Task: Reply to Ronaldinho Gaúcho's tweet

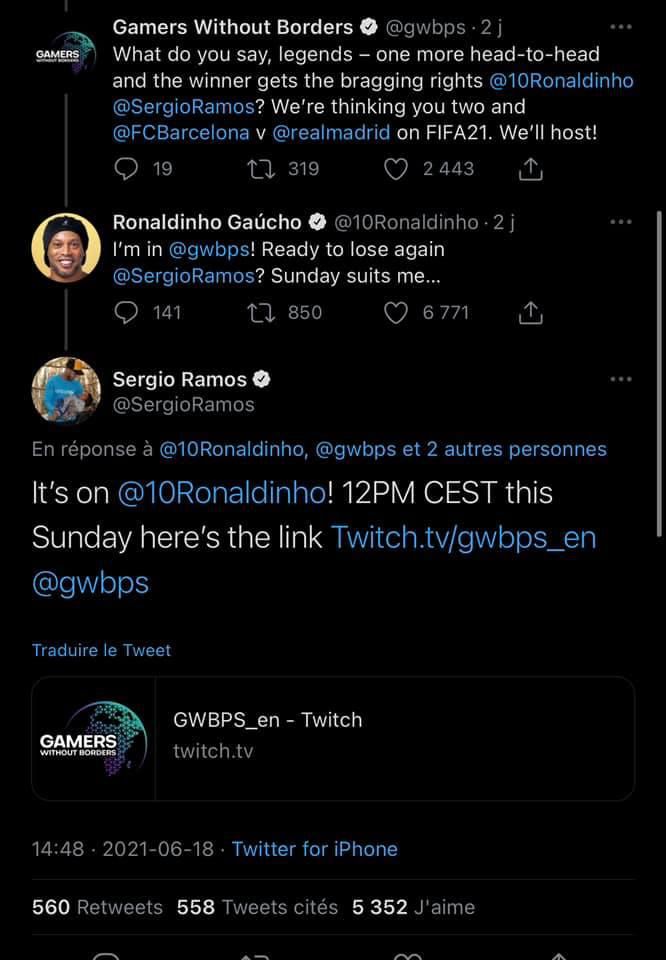Action: point(126,313)
